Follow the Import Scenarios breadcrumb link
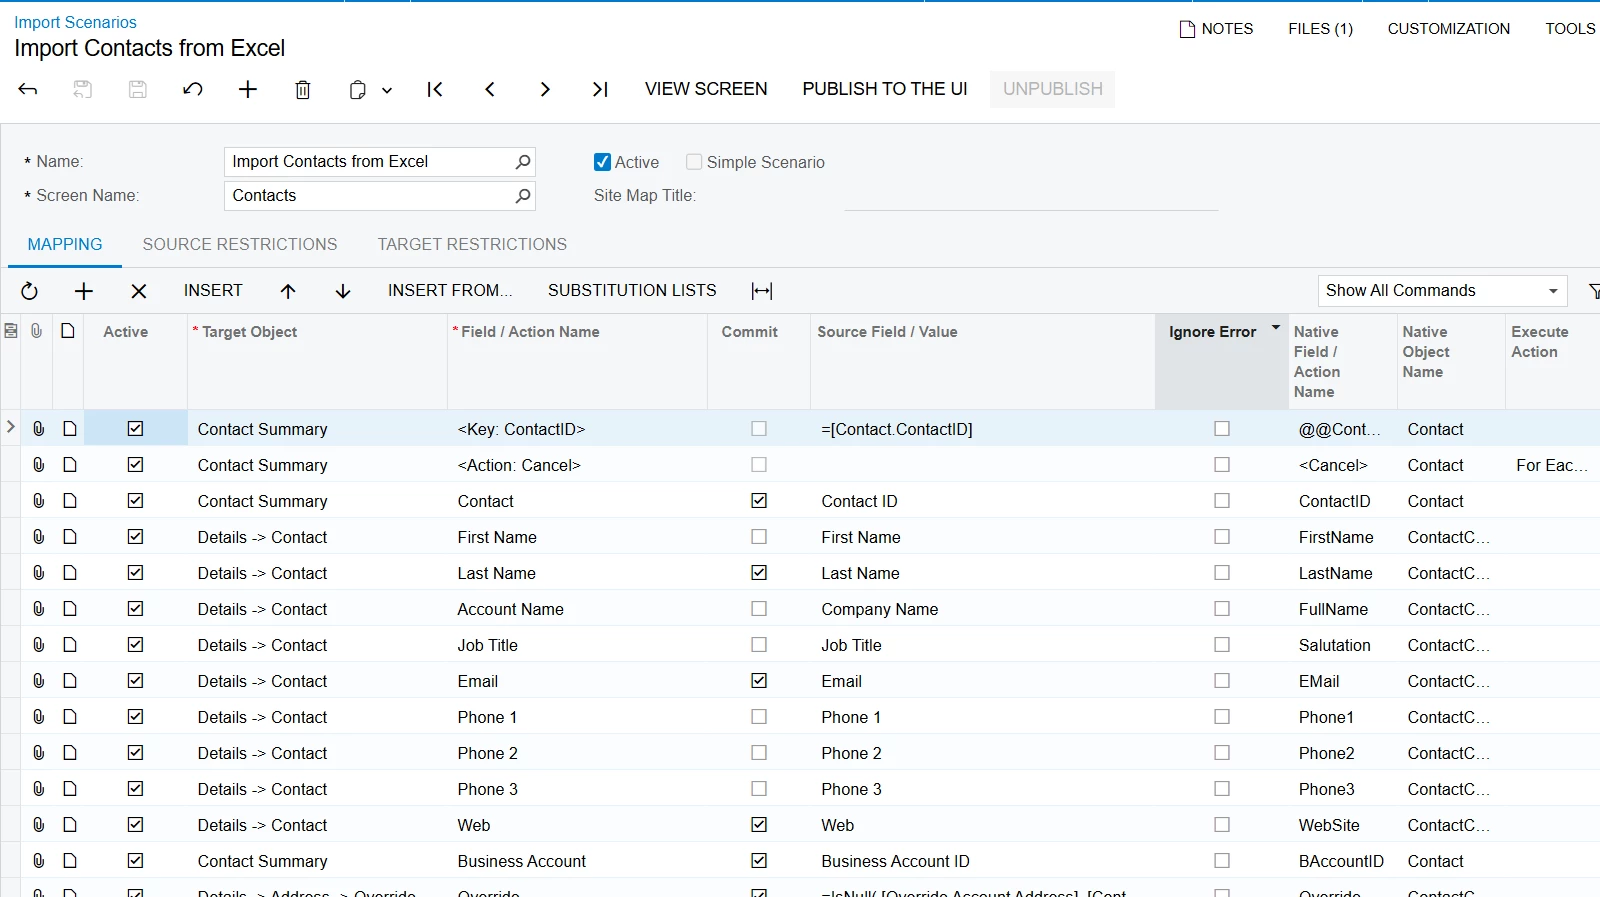Viewport: 1600px width, 897px height. coord(75,22)
